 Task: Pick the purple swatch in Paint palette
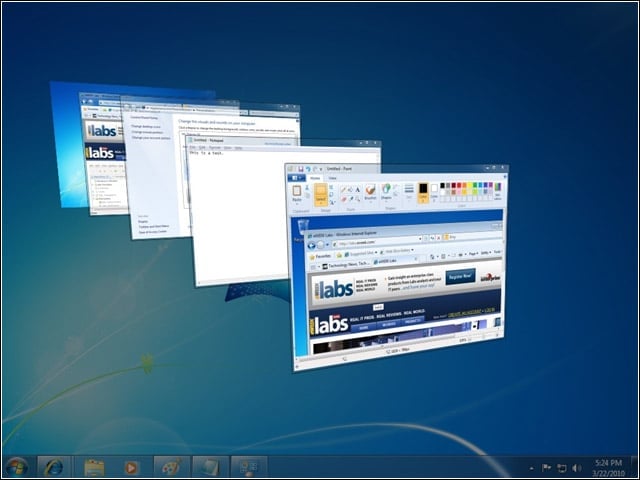pyautogui.click(x=491, y=185)
